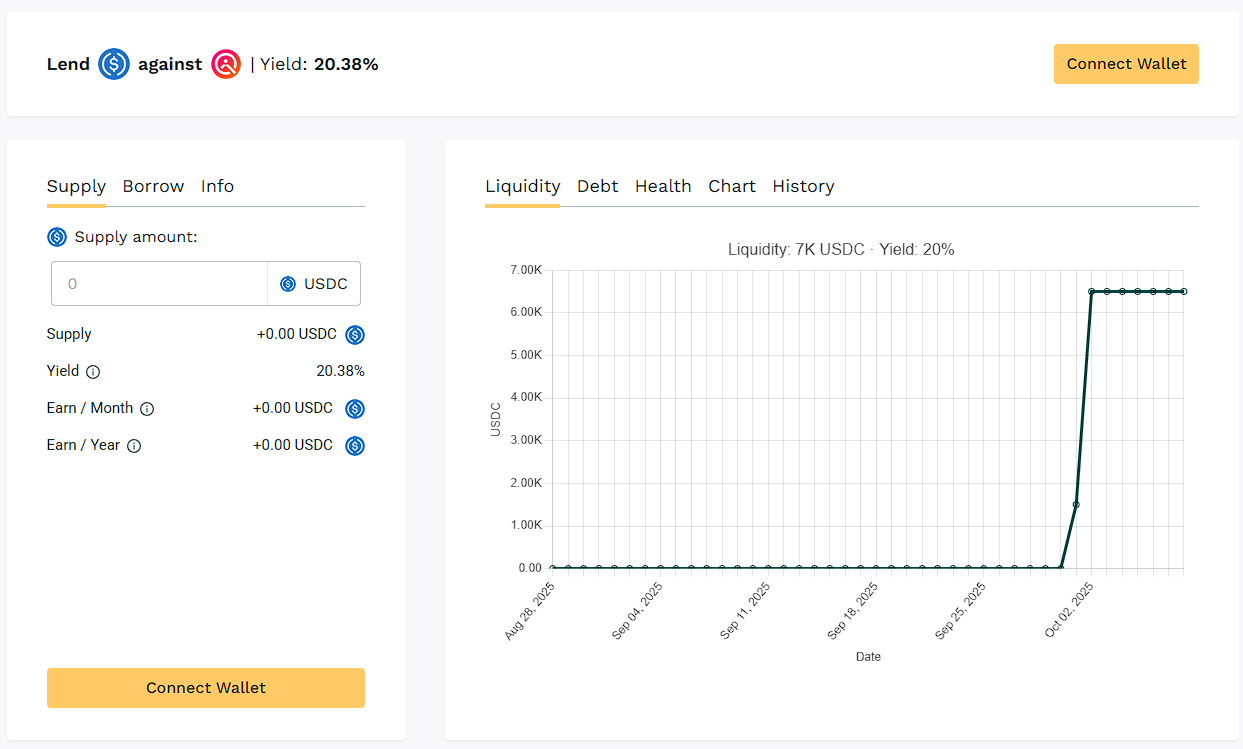The height and width of the screenshot is (749, 1243).
Task: Focus the supply amount input field
Action: tap(160, 284)
